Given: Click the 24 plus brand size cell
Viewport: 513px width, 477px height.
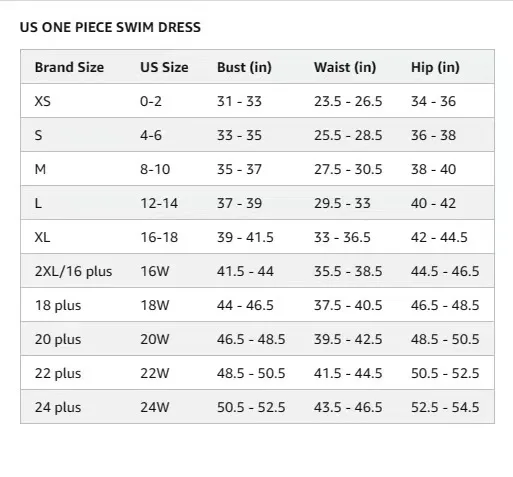Looking at the screenshot, I should point(58,407).
